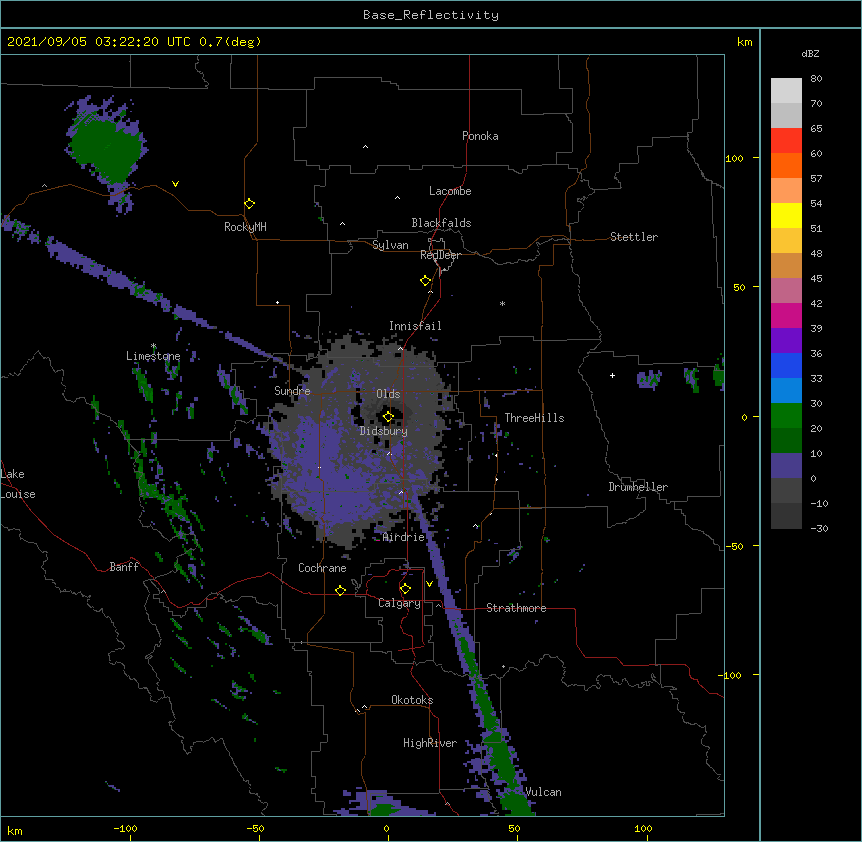
Task: Click the asterisk marker above Limestone label
Action: 153,346
